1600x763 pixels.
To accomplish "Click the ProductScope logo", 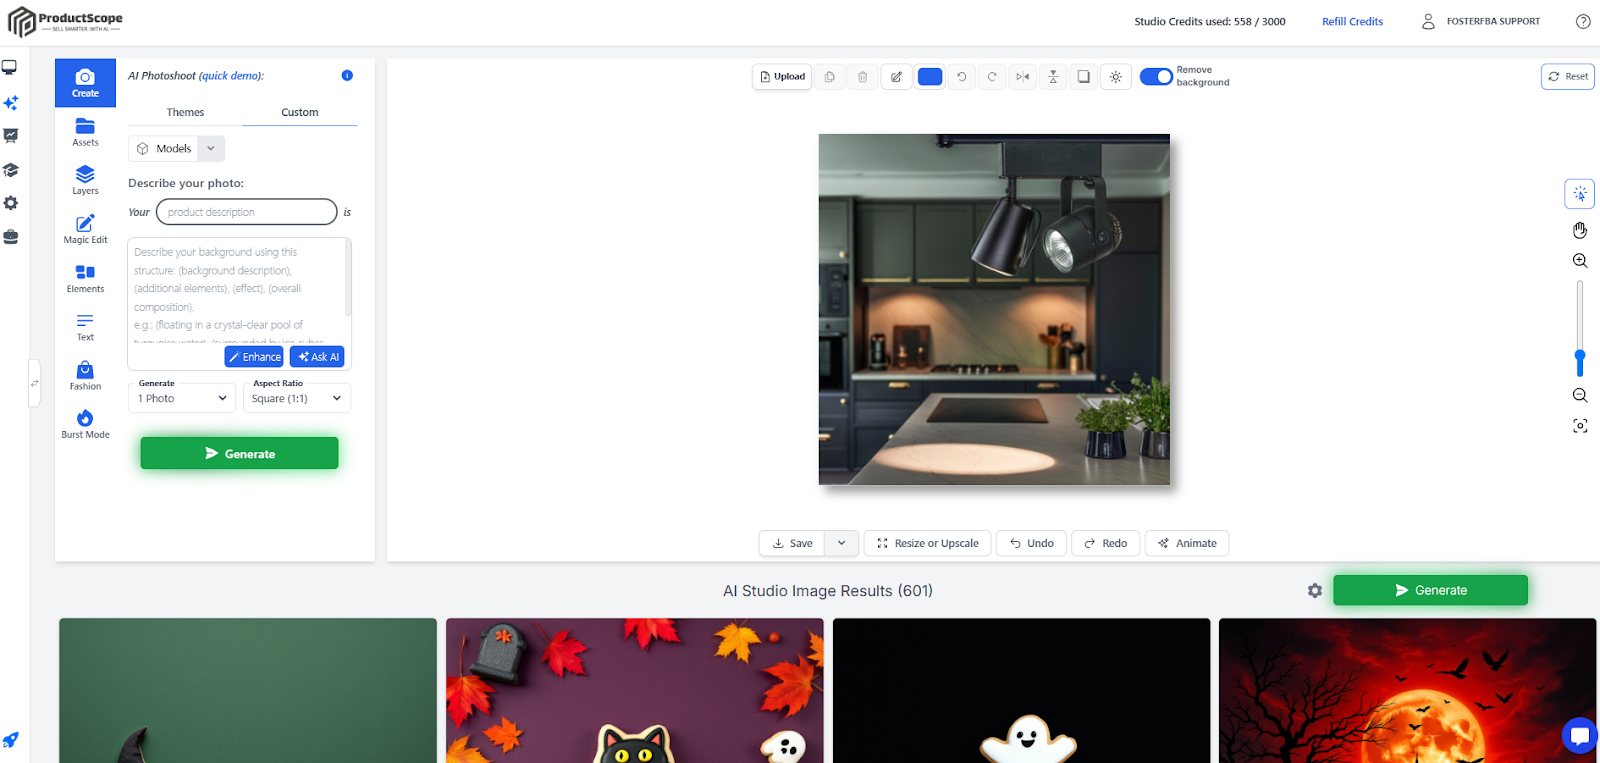I will click(x=66, y=21).
